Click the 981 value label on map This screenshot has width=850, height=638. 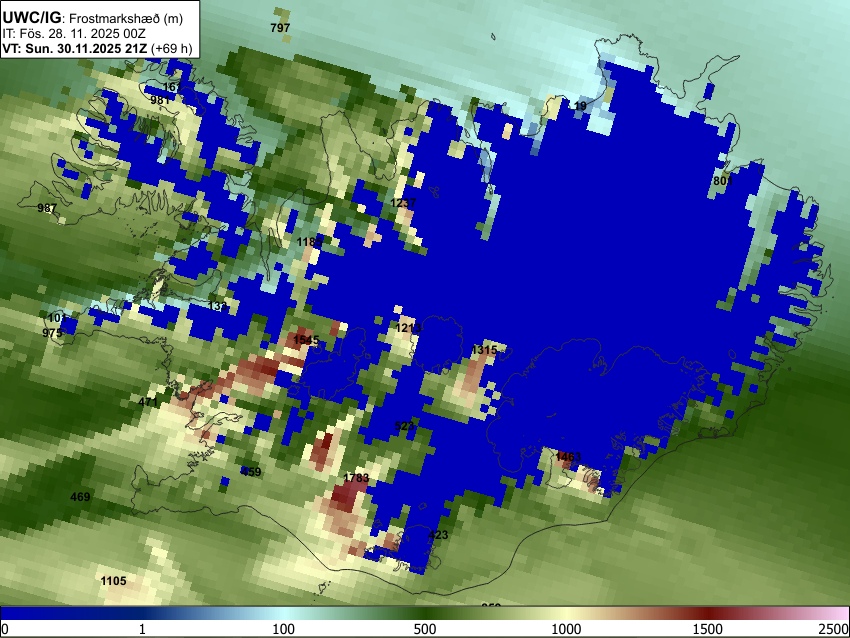pyautogui.click(x=160, y=100)
